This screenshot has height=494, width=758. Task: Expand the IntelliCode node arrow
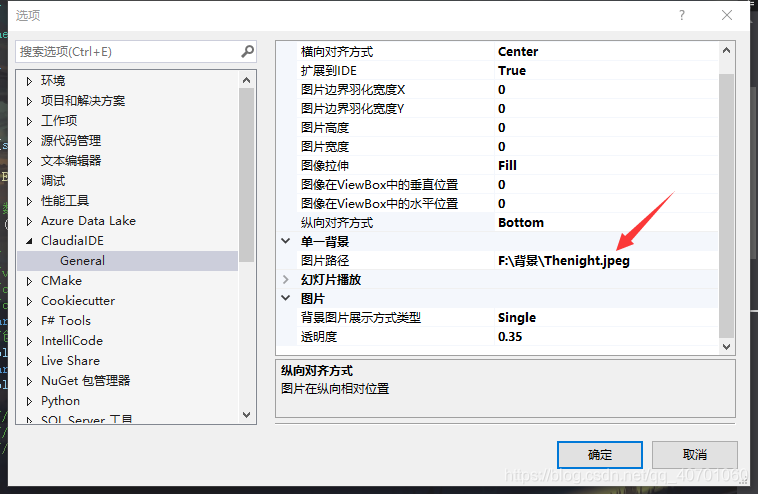[x=29, y=341]
